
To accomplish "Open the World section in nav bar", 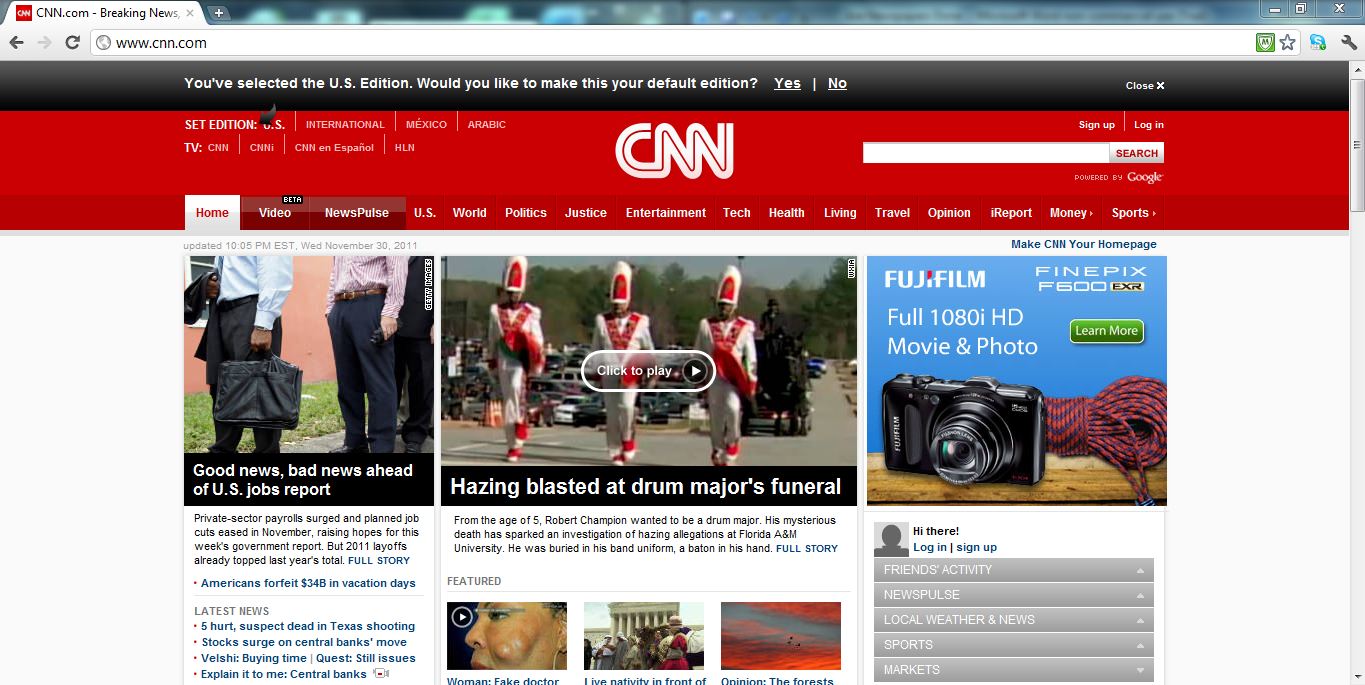I will pyautogui.click(x=469, y=213).
